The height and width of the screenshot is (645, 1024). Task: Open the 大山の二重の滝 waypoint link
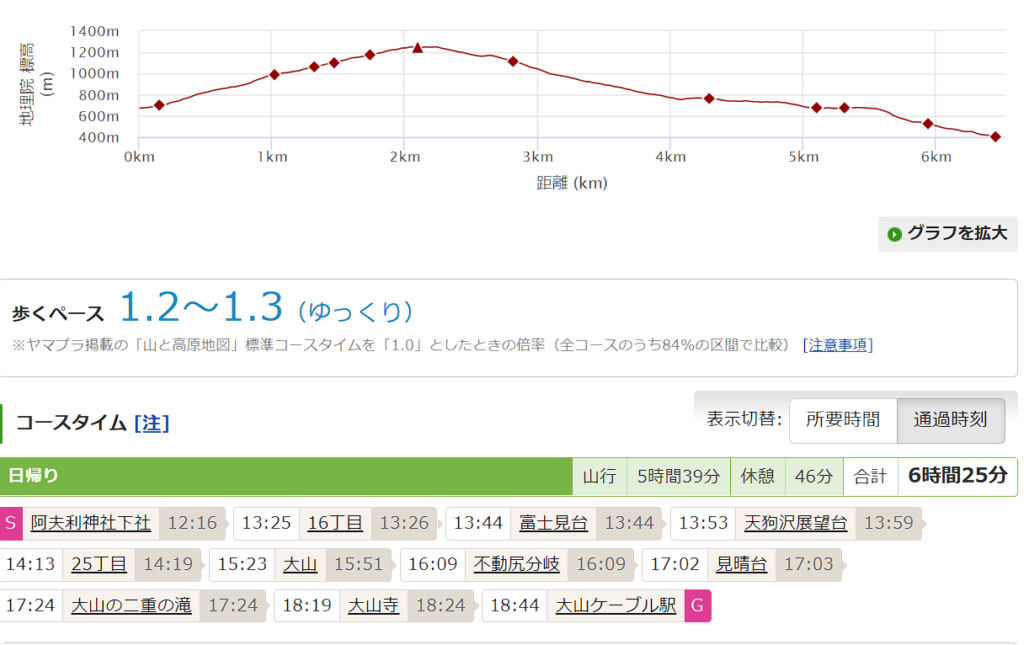131,606
